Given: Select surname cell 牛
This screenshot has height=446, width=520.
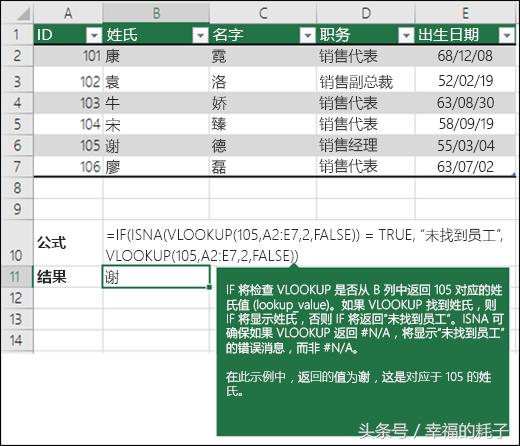Looking at the screenshot, I should click(x=156, y=103).
